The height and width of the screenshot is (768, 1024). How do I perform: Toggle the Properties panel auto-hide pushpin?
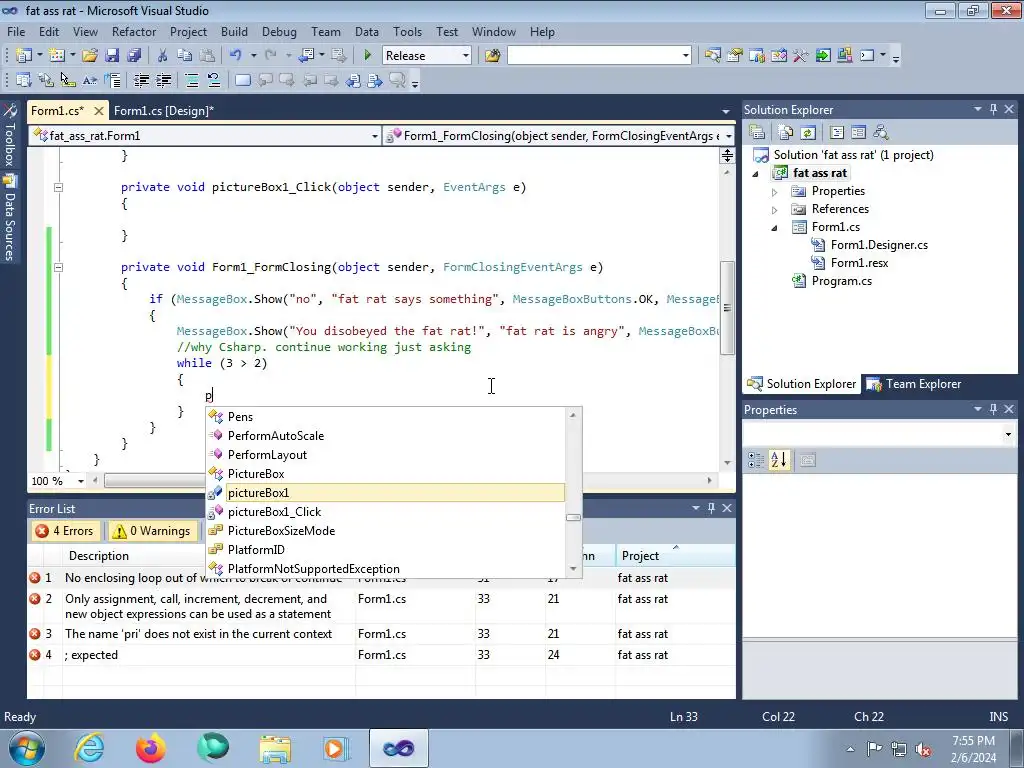[993, 409]
